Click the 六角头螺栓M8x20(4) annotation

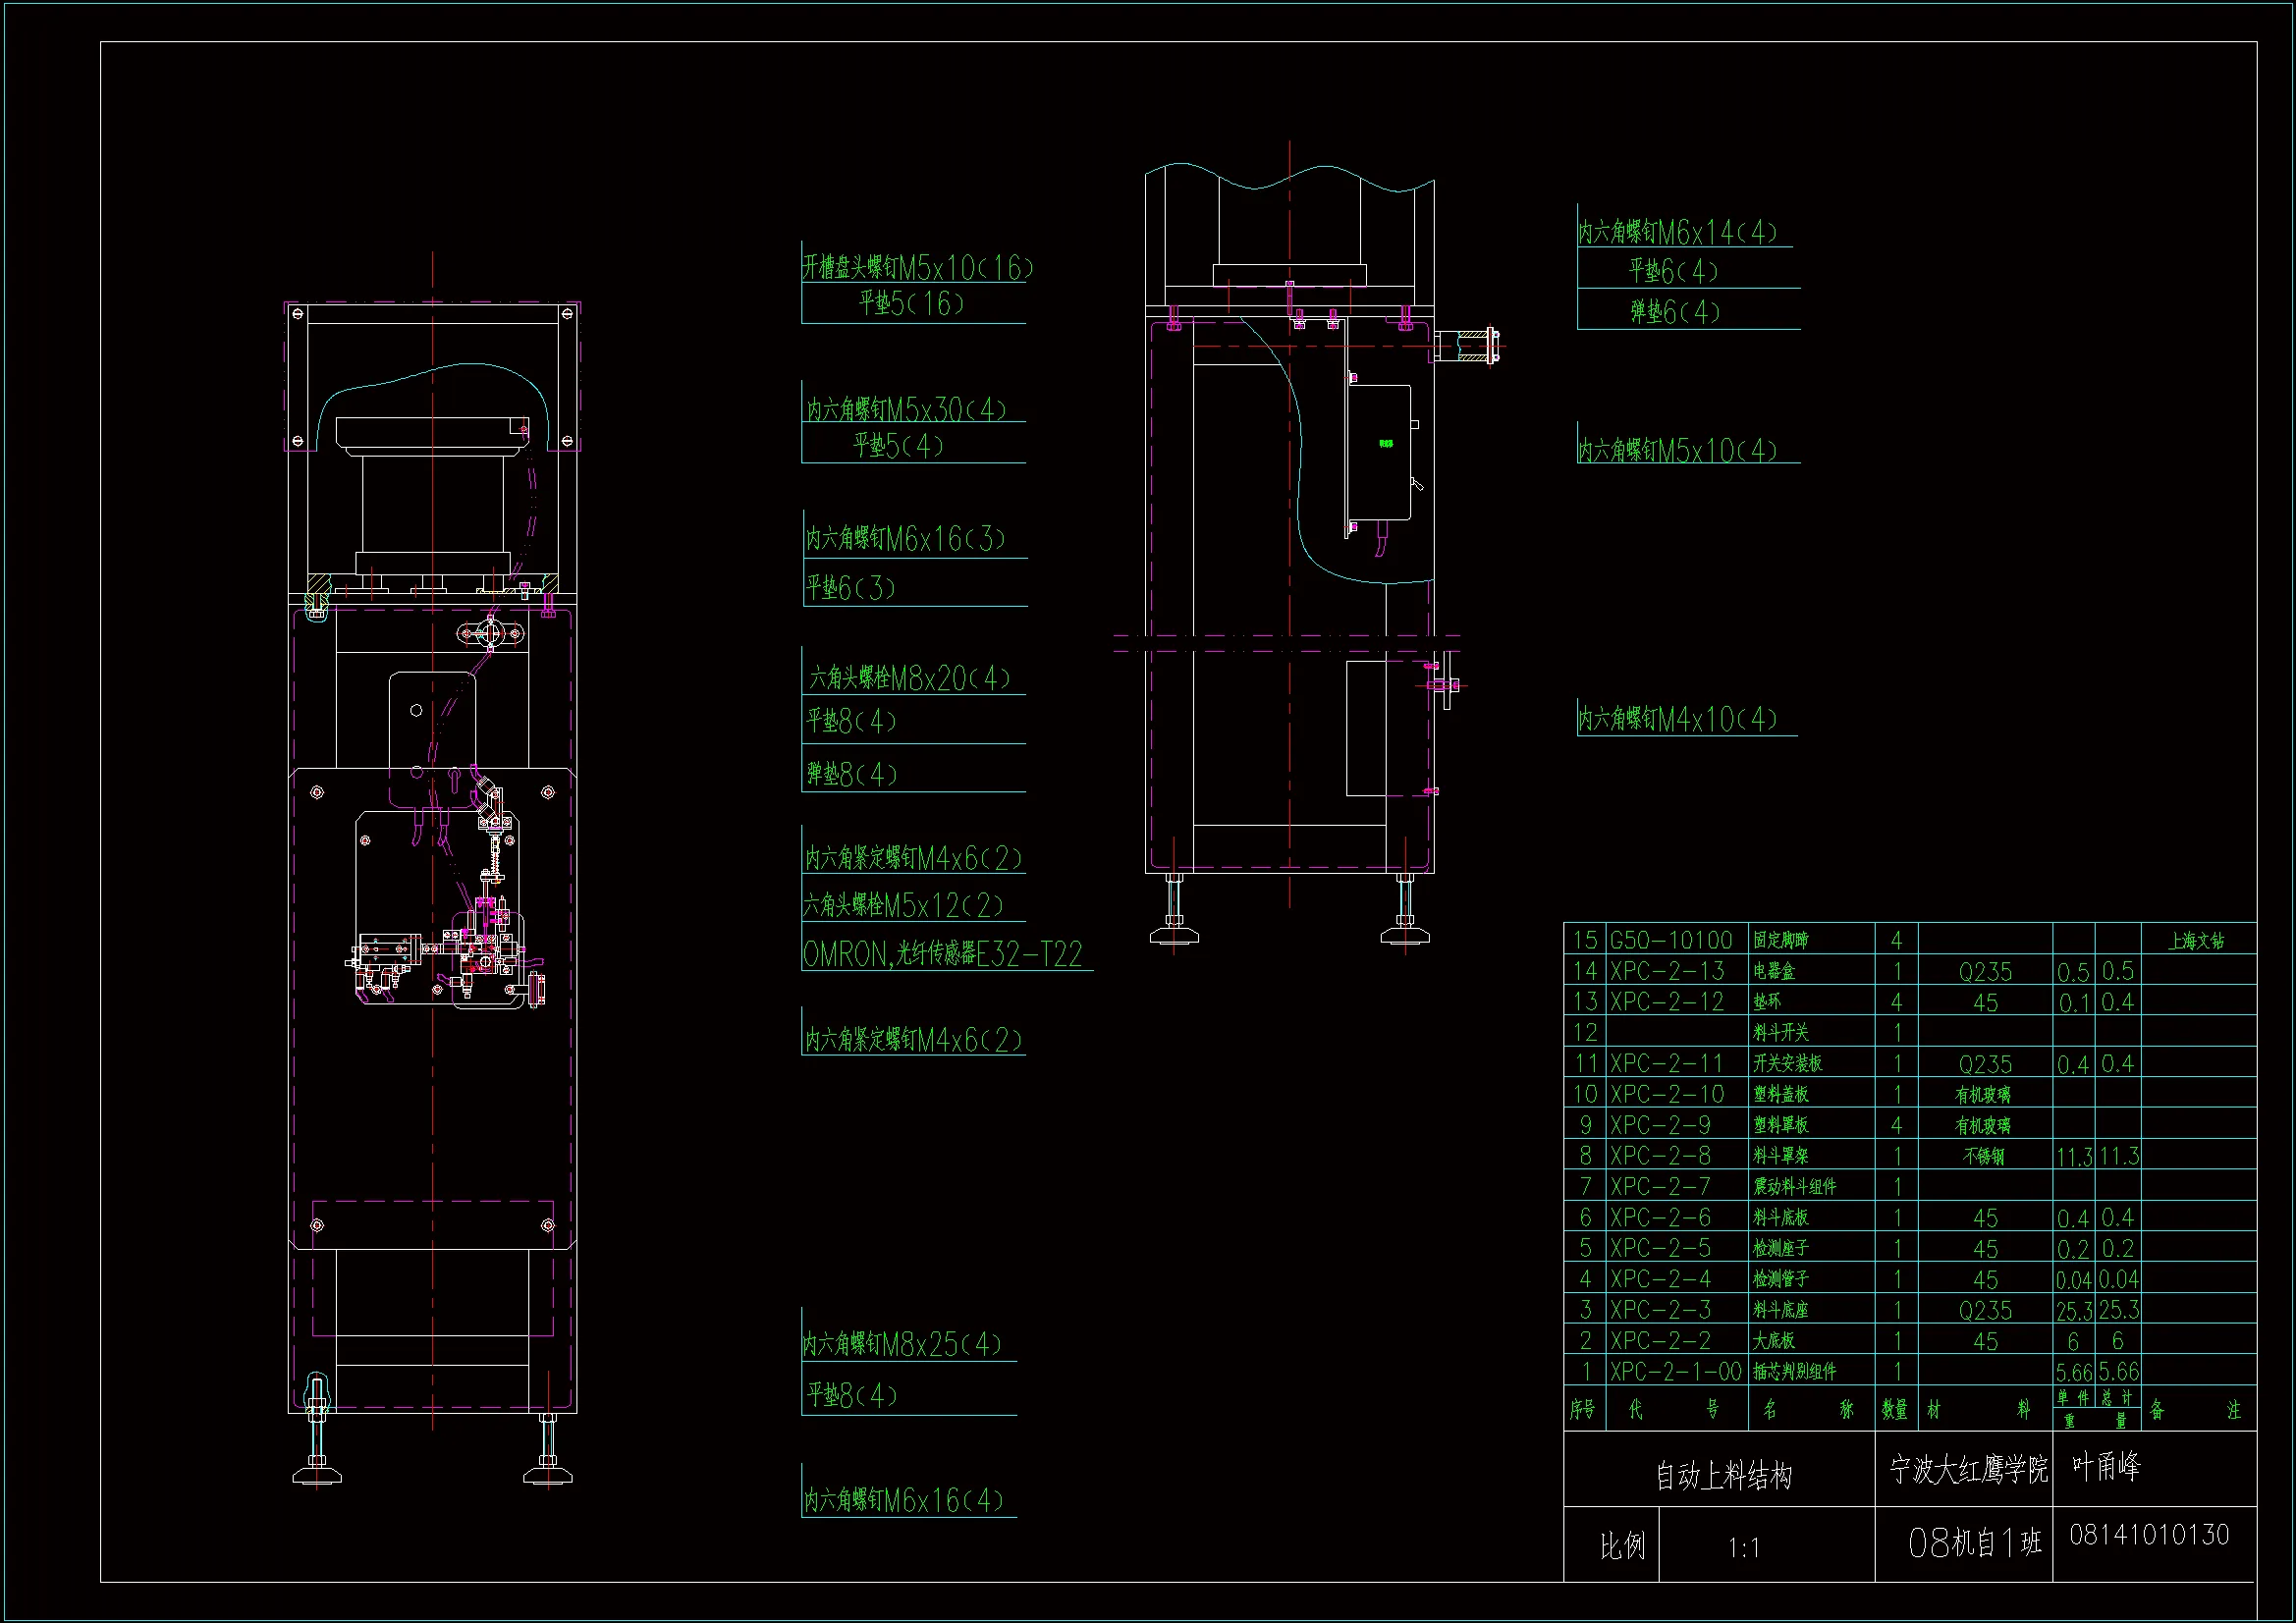click(x=910, y=679)
